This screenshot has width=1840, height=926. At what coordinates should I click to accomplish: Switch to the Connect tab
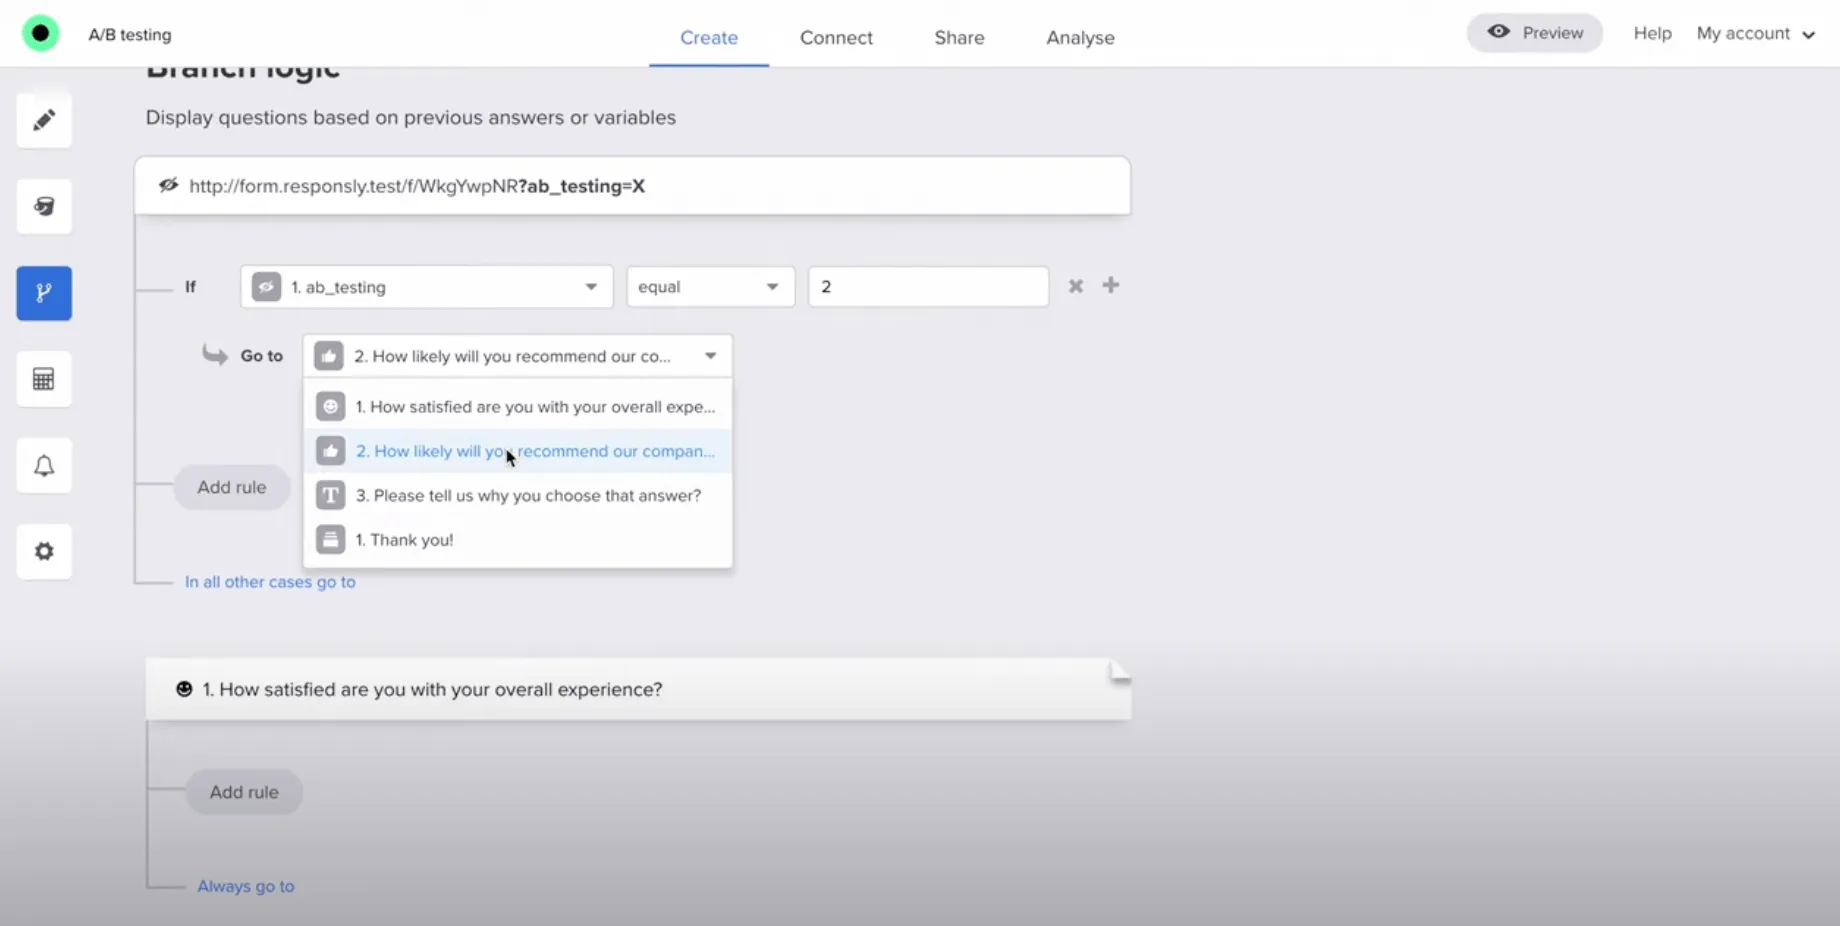click(836, 38)
